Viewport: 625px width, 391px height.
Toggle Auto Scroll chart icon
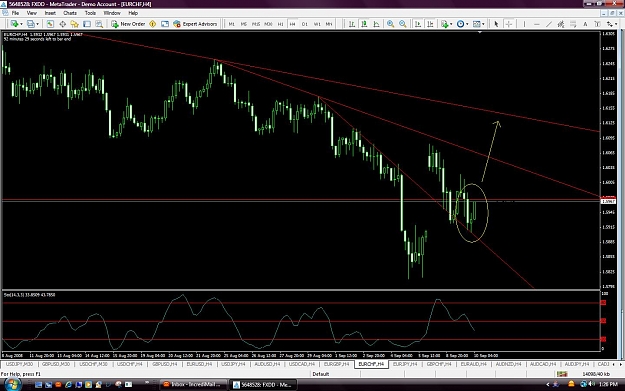tap(418, 24)
